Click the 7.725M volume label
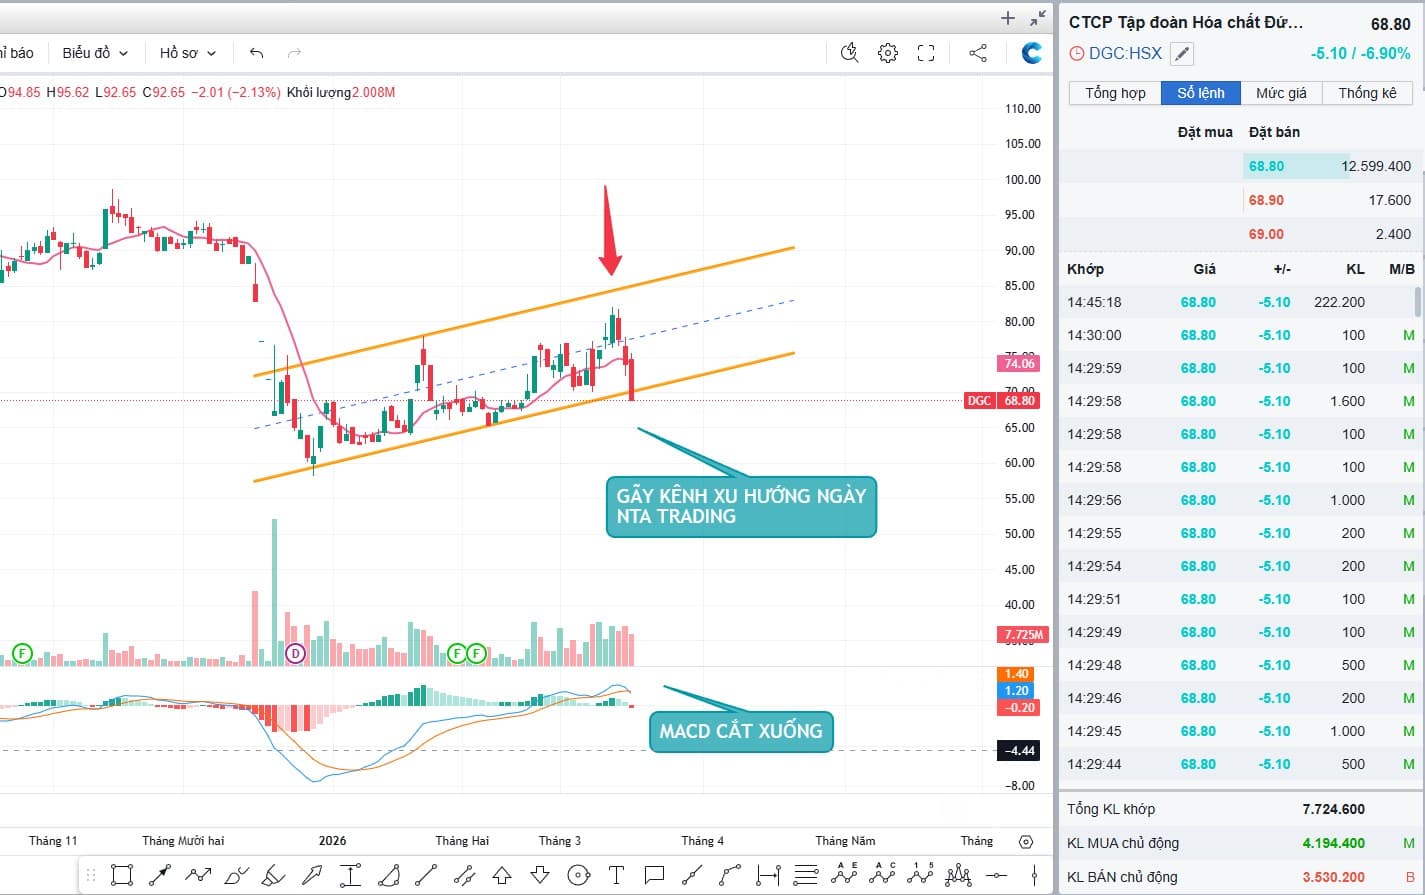This screenshot has width=1425, height=895. [x=1023, y=634]
